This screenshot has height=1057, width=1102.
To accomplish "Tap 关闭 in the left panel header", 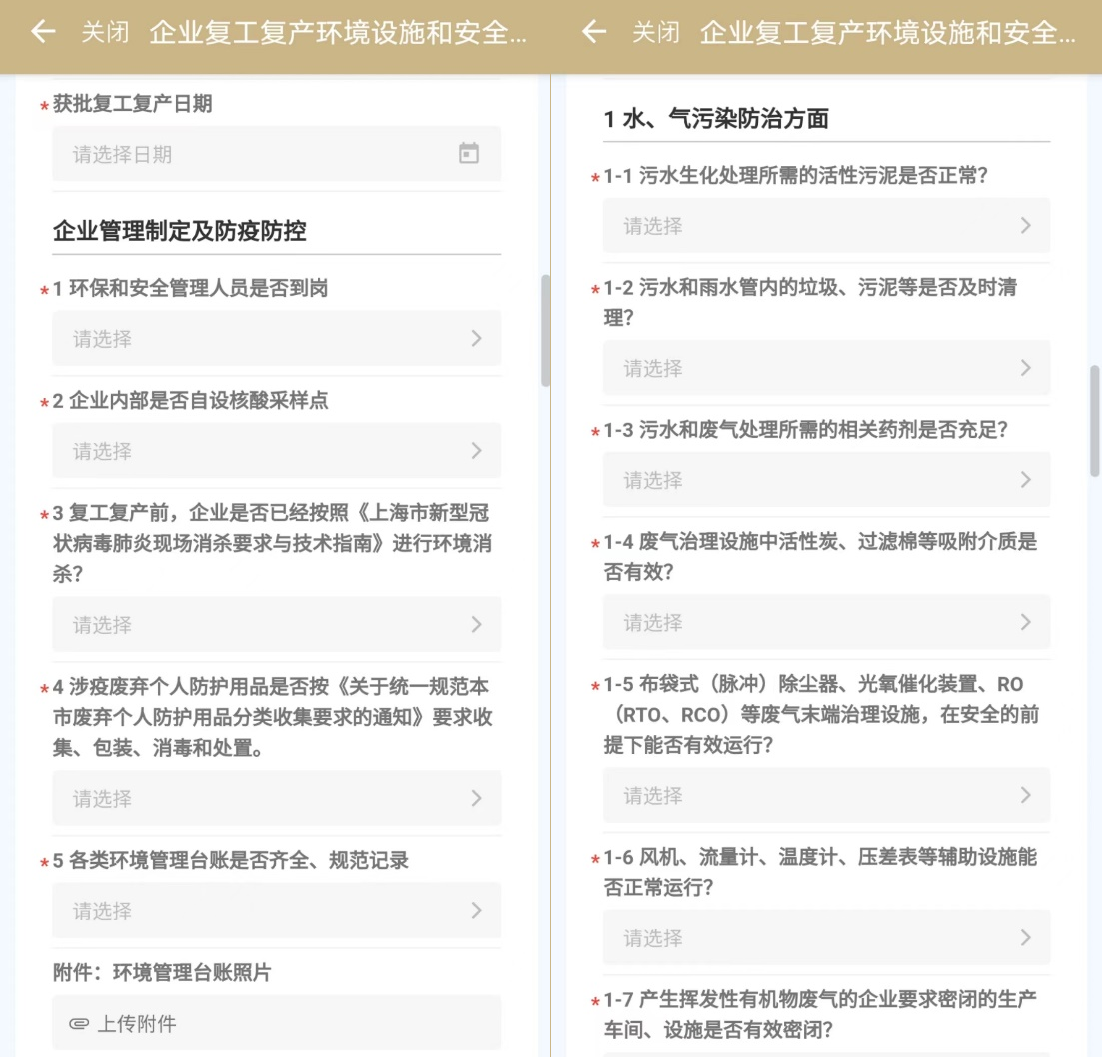I will (105, 32).
